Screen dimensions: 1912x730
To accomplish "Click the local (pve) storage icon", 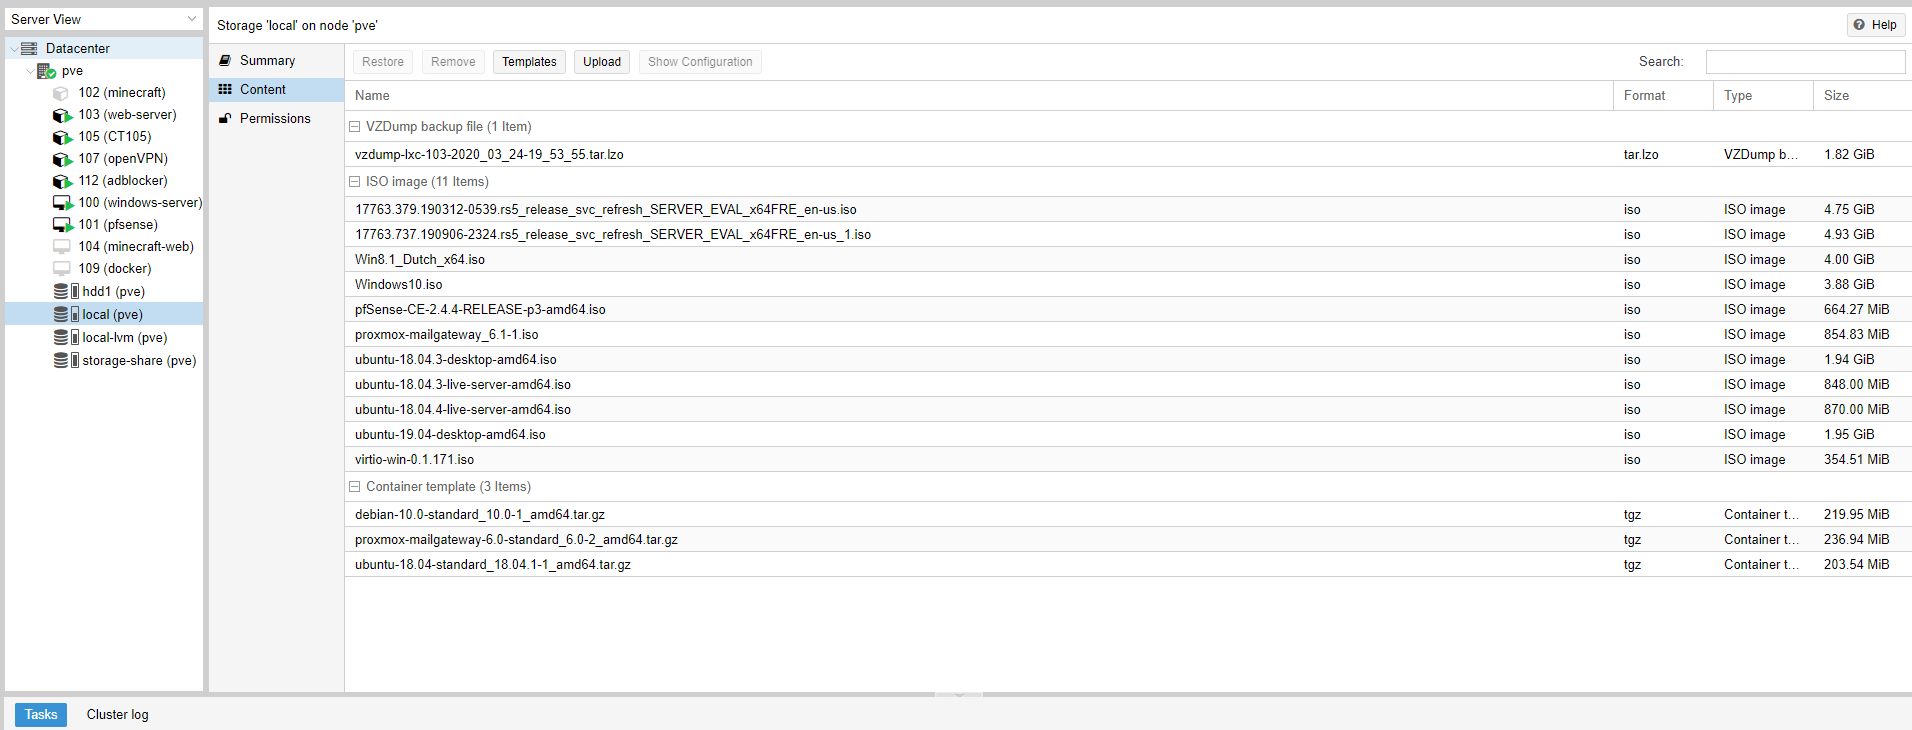I will (x=66, y=314).
